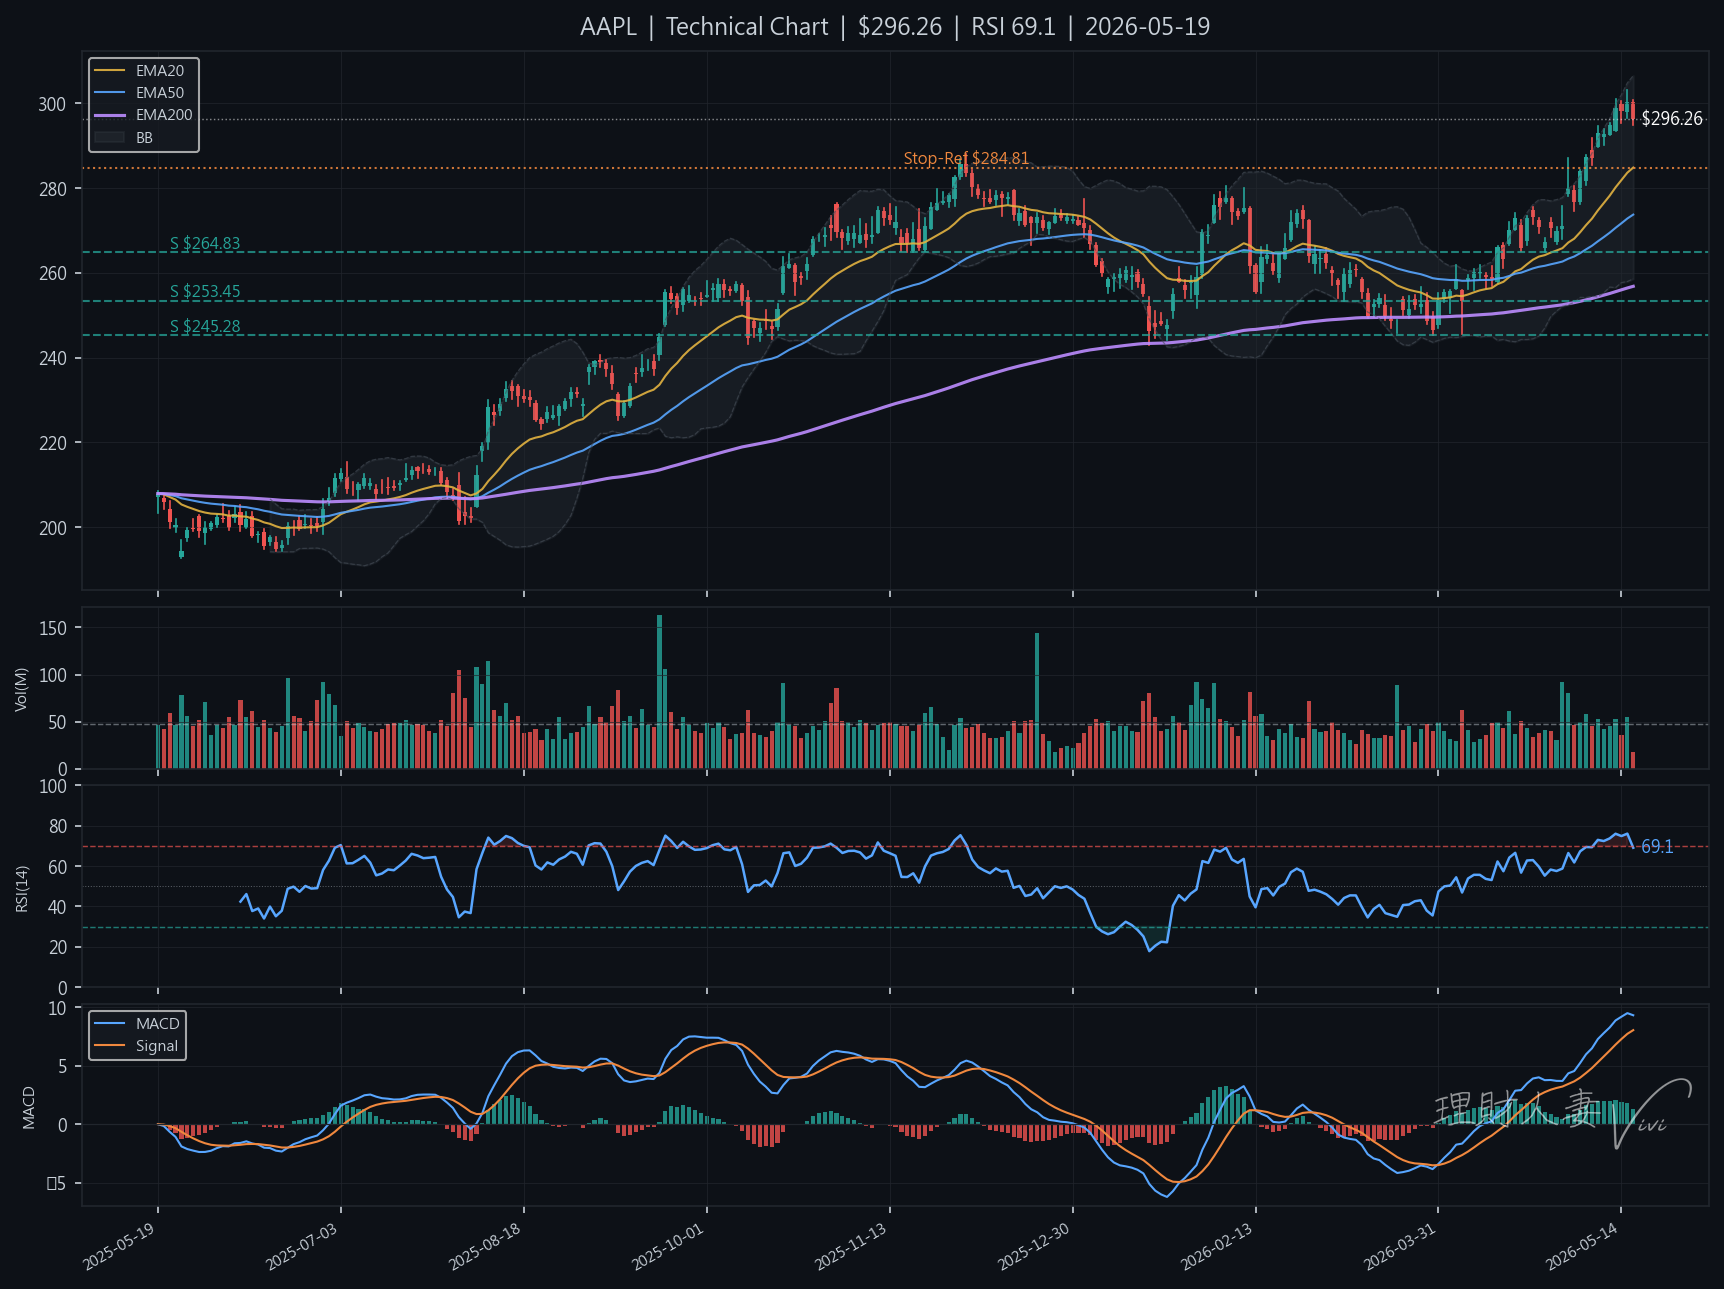1724x1289 pixels.
Task: Click the RSI(14) axis title
Action: point(22,888)
